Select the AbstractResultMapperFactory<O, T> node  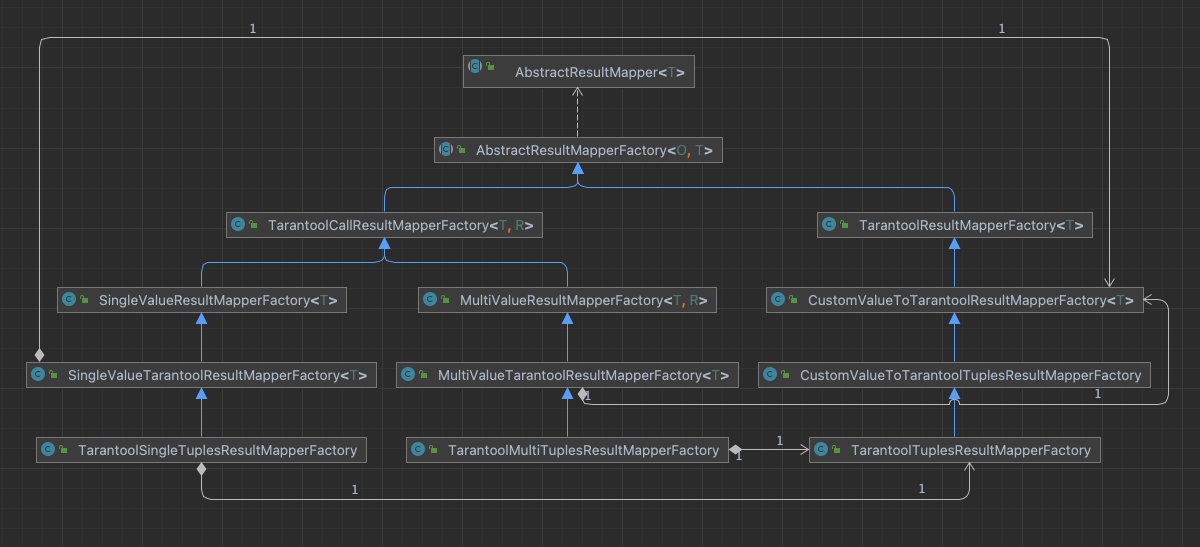tap(578, 150)
